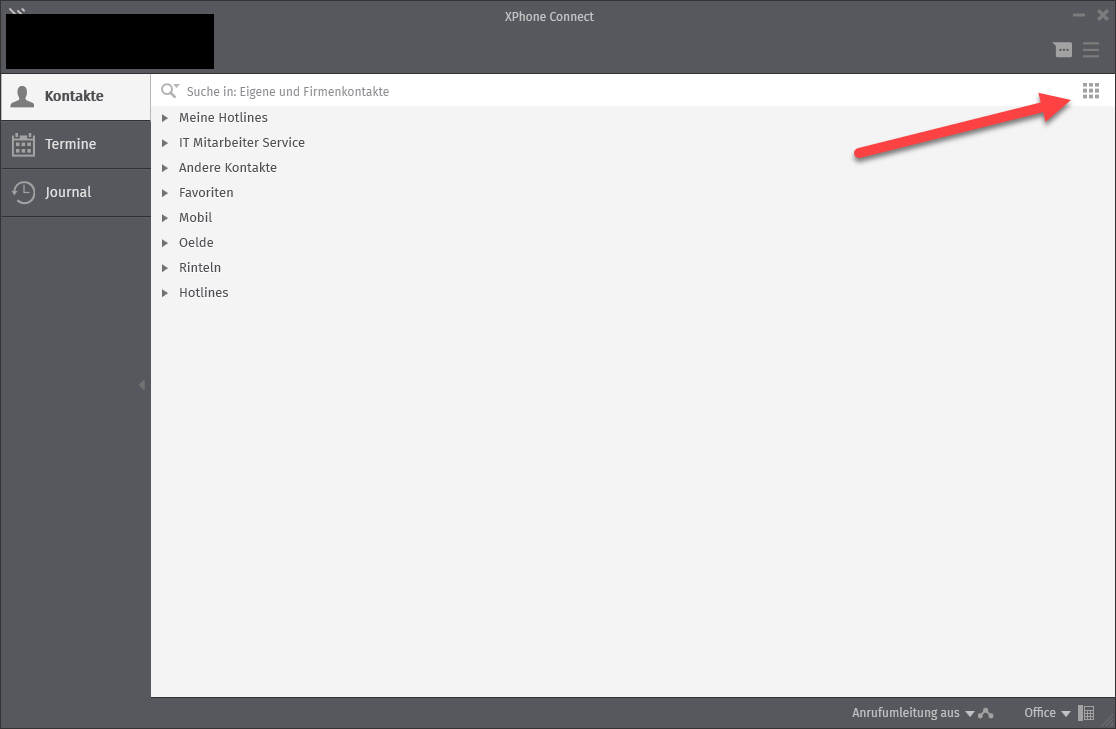Viewport: 1116px width, 729px height.
Task: Open the chat messages icon
Action: [x=1062, y=50]
